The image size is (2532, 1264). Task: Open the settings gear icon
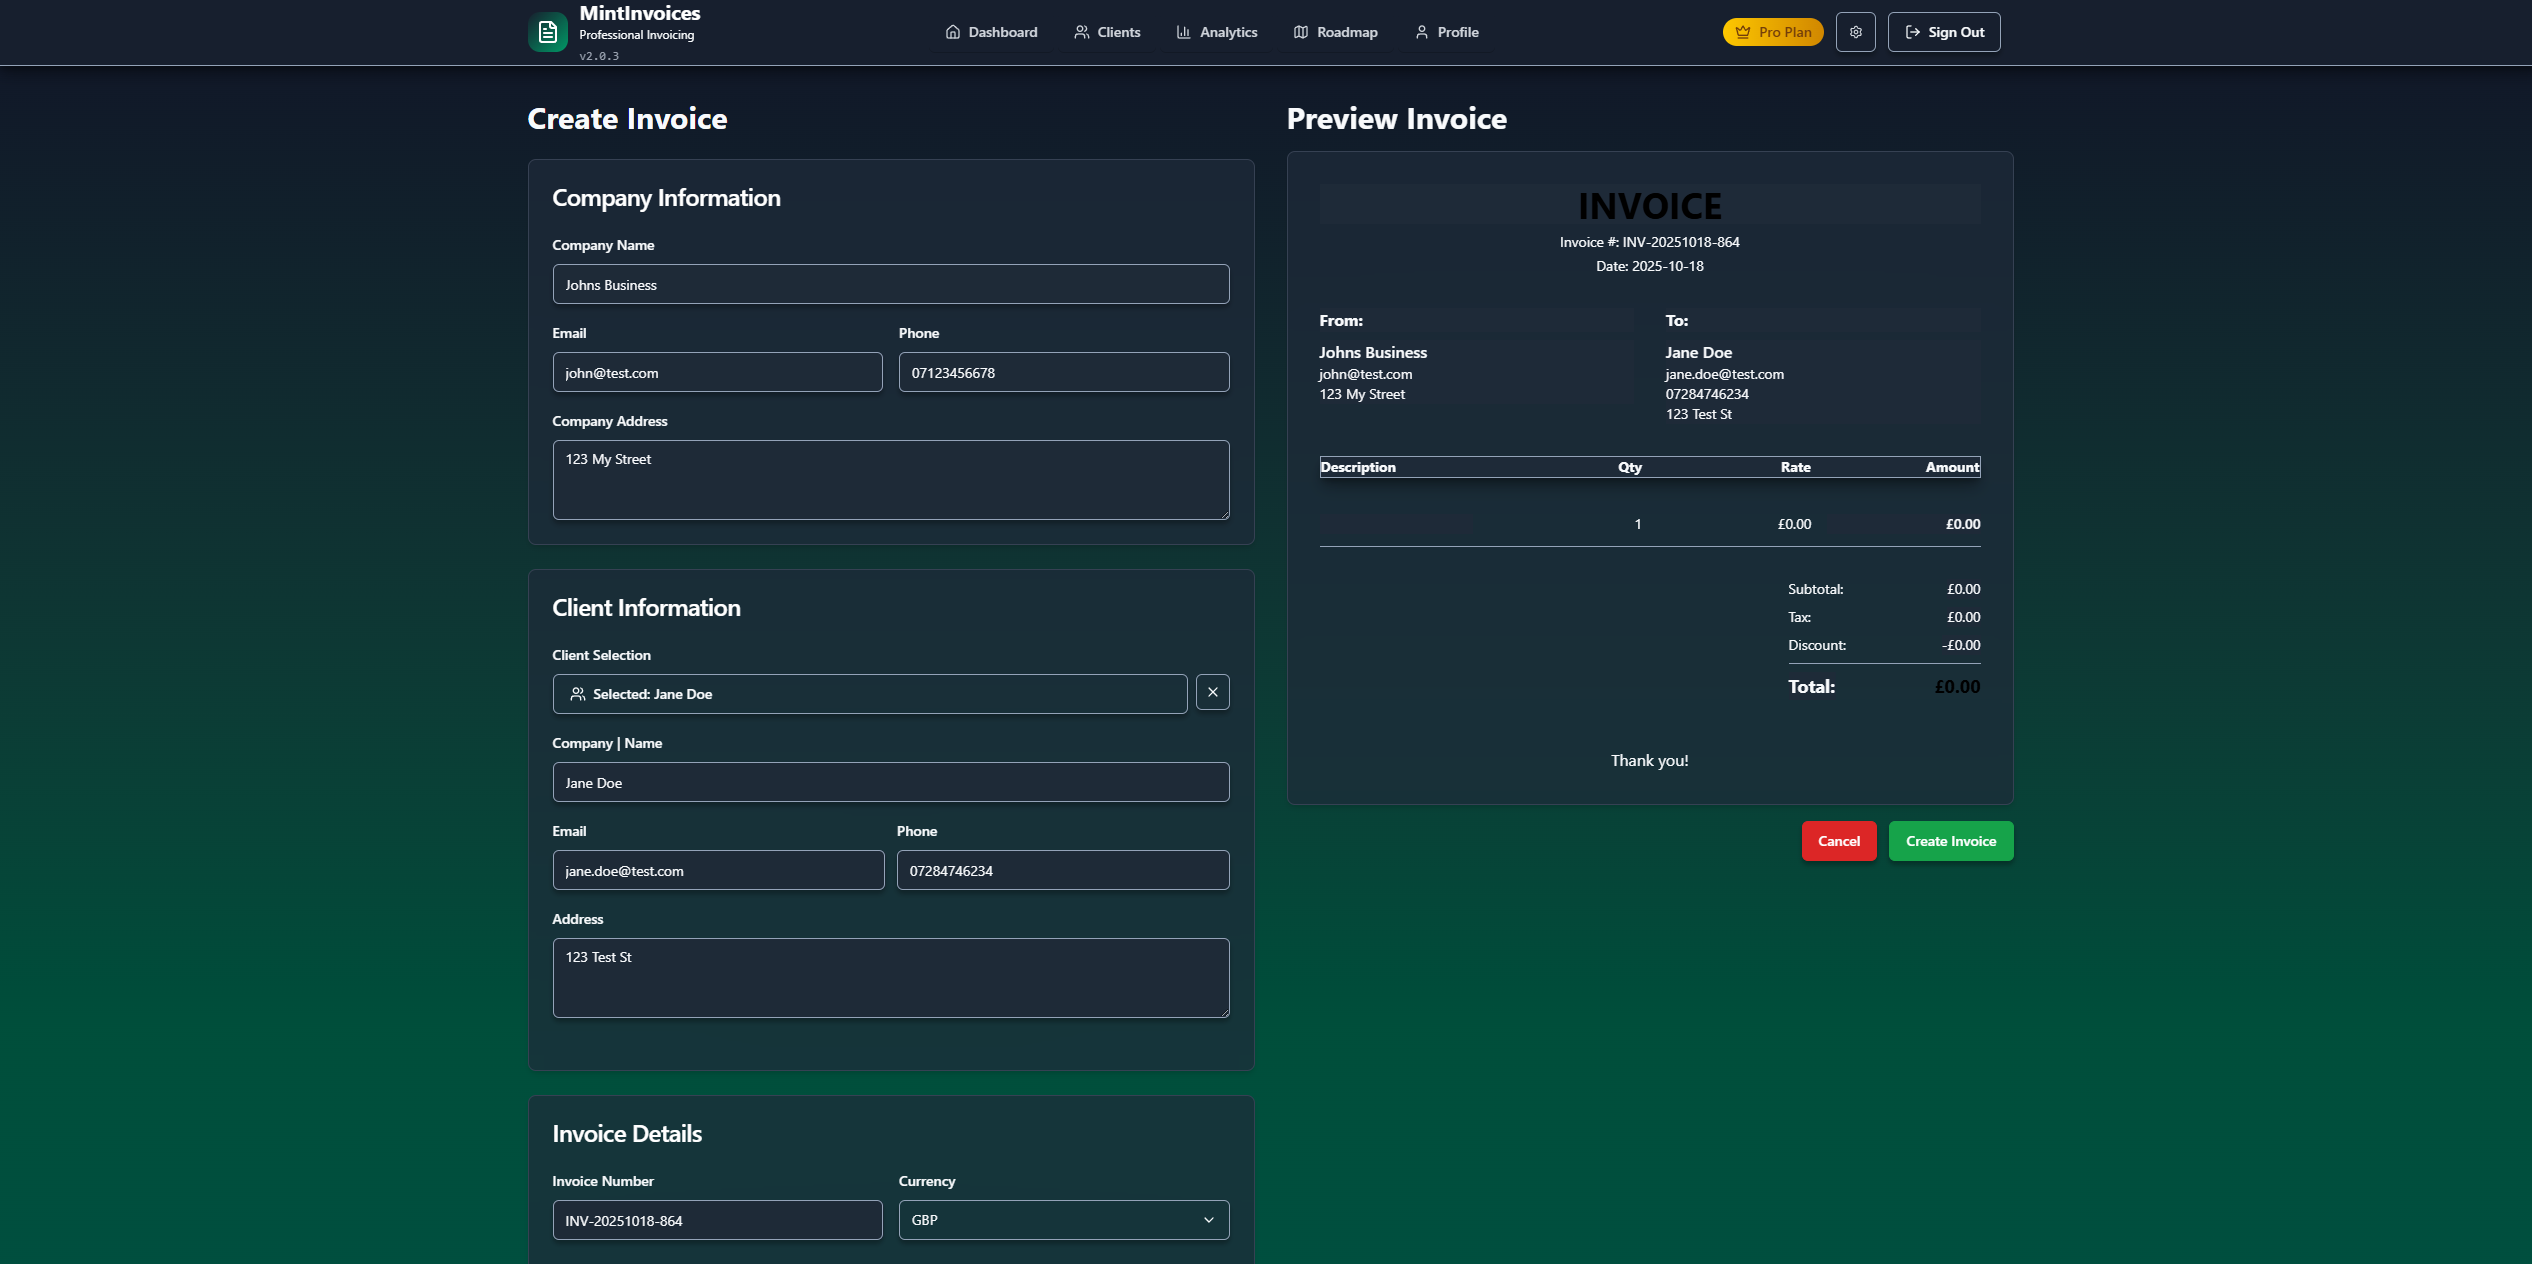tap(1855, 32)
